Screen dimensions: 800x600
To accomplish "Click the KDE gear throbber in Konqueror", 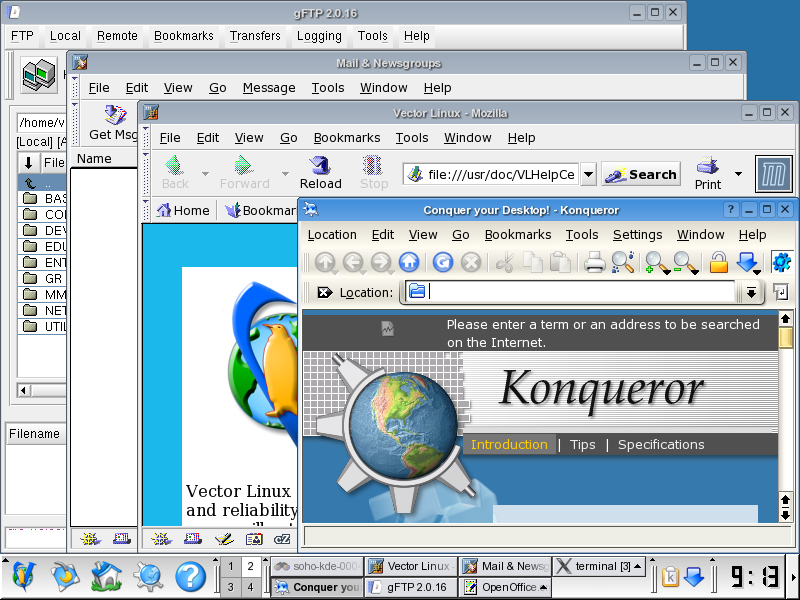I will 782,263.
